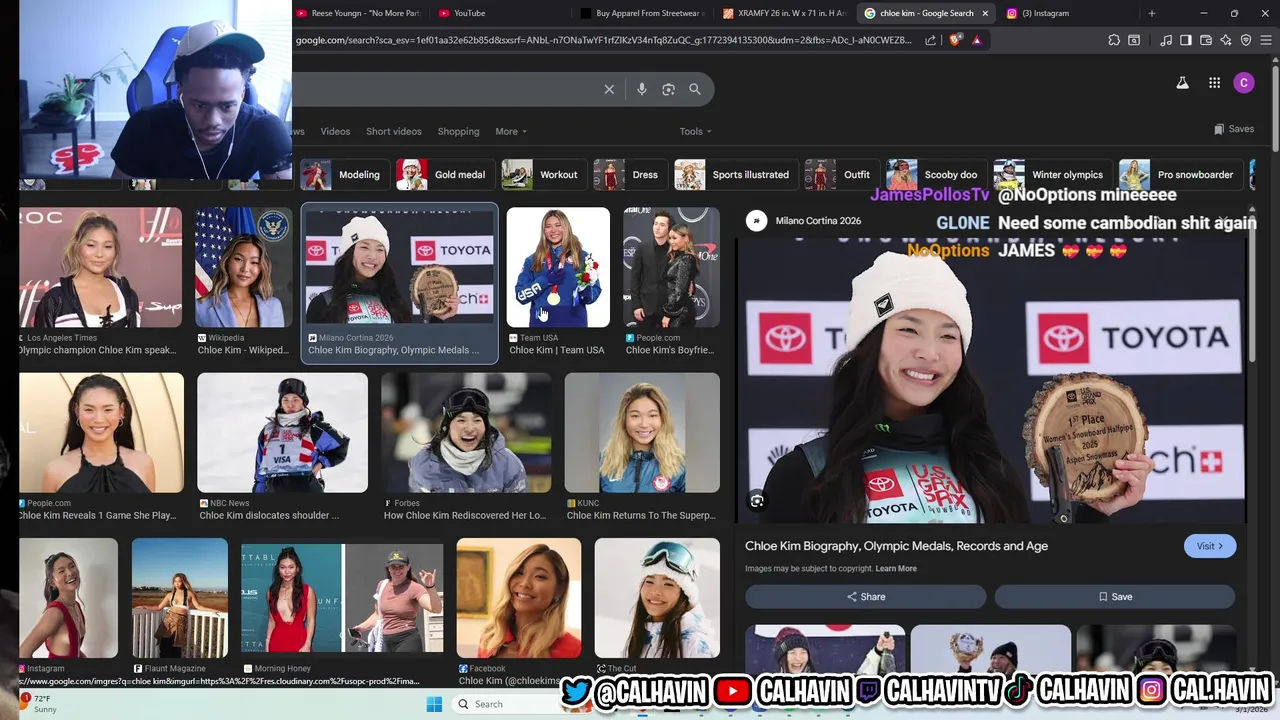Switch to the Shopping results tab
Viewport: 1280px width, 720px height.
coord(458,131)
